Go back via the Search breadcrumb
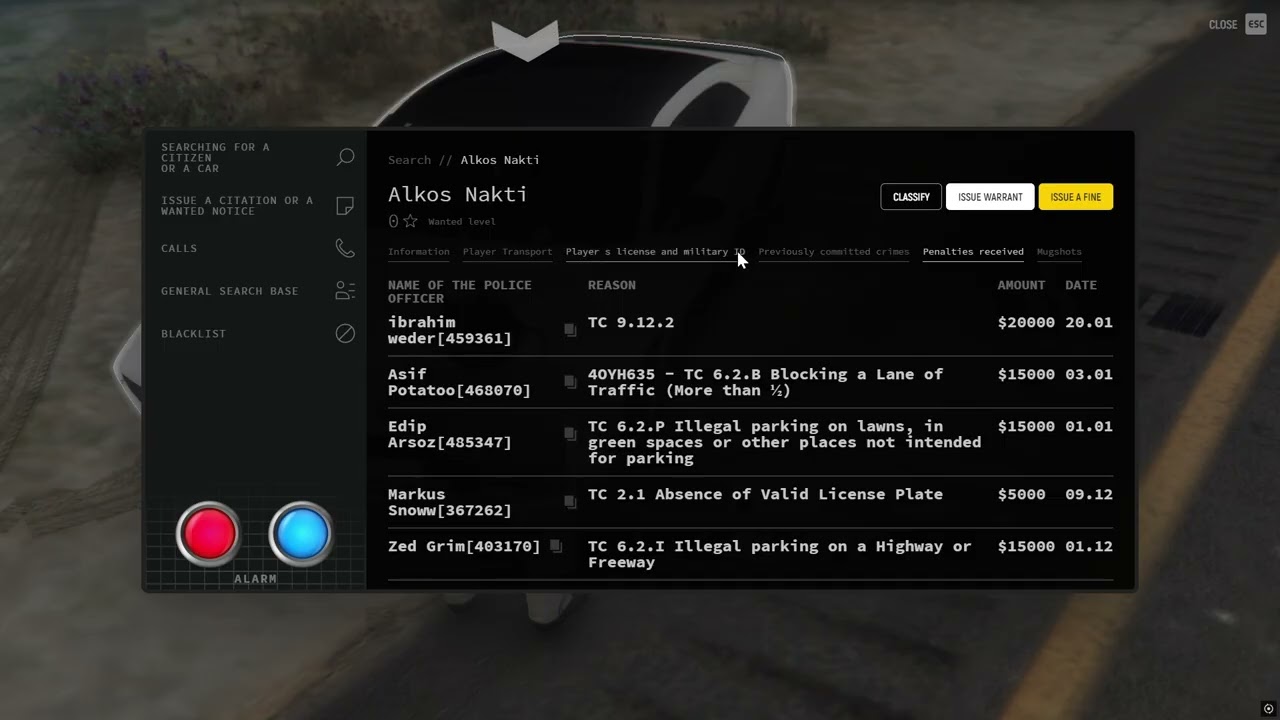Viewport: 1280px width, 720px height. (x=409, y=160)
